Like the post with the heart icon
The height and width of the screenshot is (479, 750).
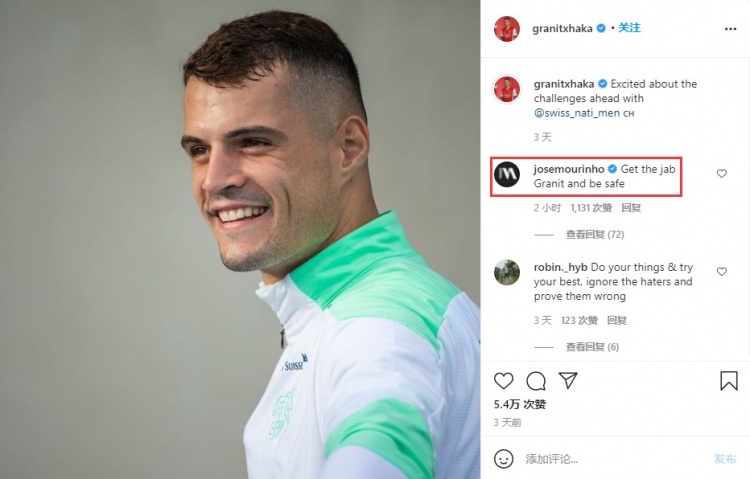tap(503, 381)
